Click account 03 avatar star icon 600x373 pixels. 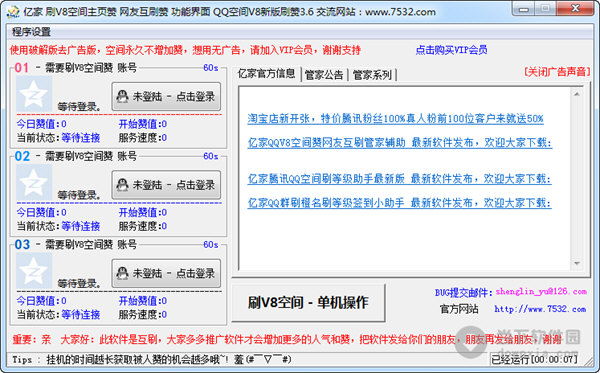pyautogui.click(x=34, y=271)
